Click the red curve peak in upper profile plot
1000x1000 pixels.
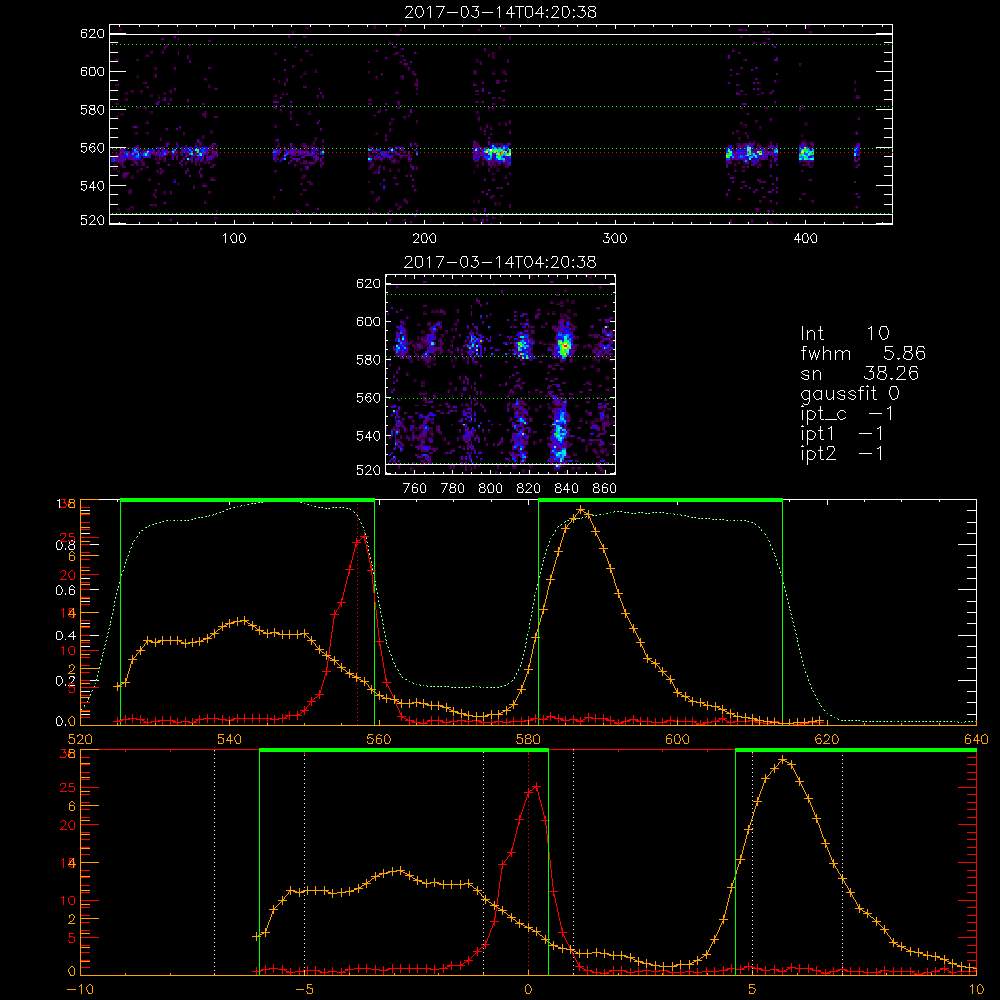click(x=363, y=537)
